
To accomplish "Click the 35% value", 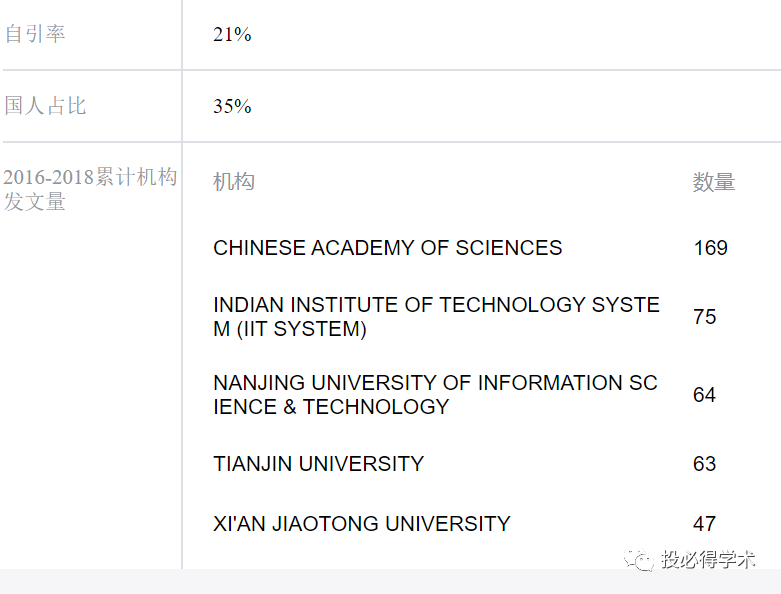I will pos(232,106).
